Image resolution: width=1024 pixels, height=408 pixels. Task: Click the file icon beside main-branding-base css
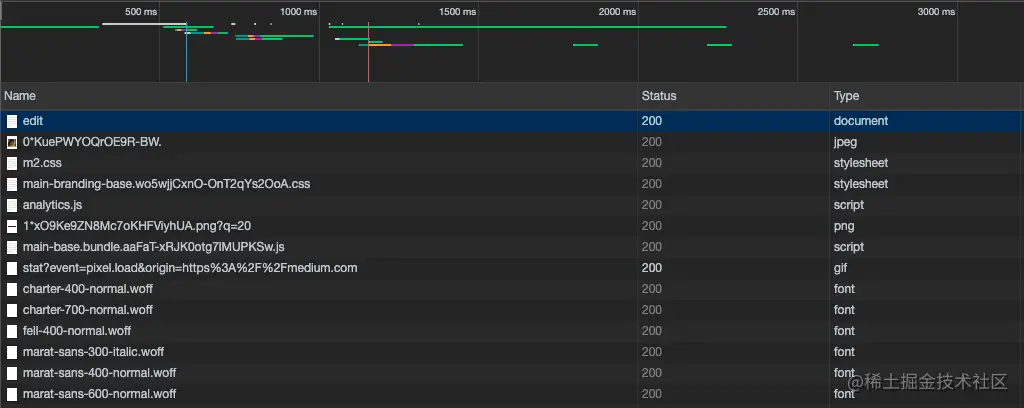tap(12, 184)
